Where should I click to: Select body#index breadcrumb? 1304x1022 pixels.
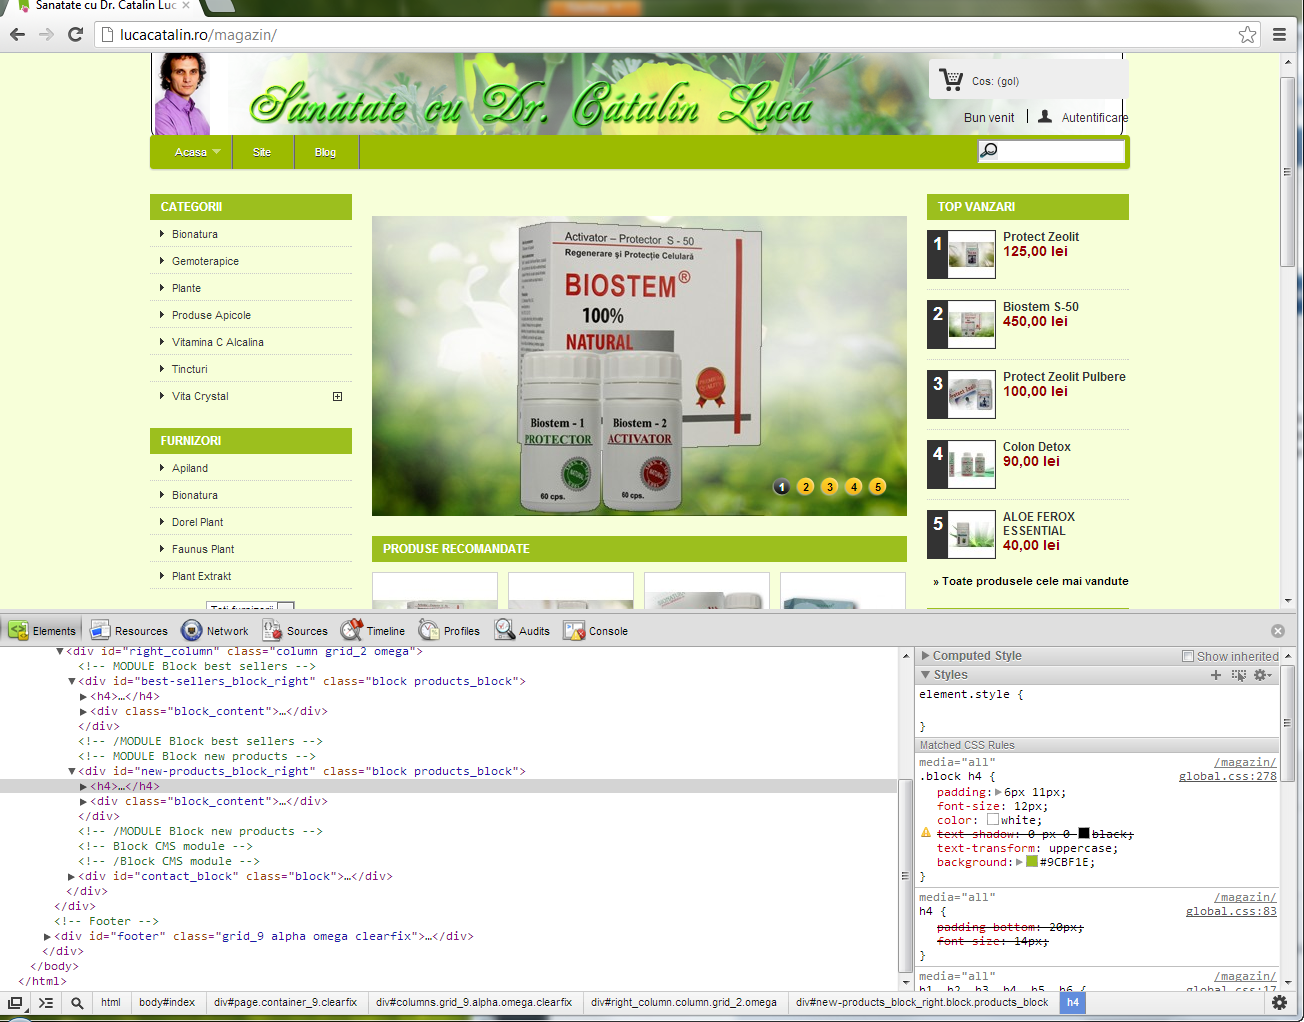coord(167,1002)
